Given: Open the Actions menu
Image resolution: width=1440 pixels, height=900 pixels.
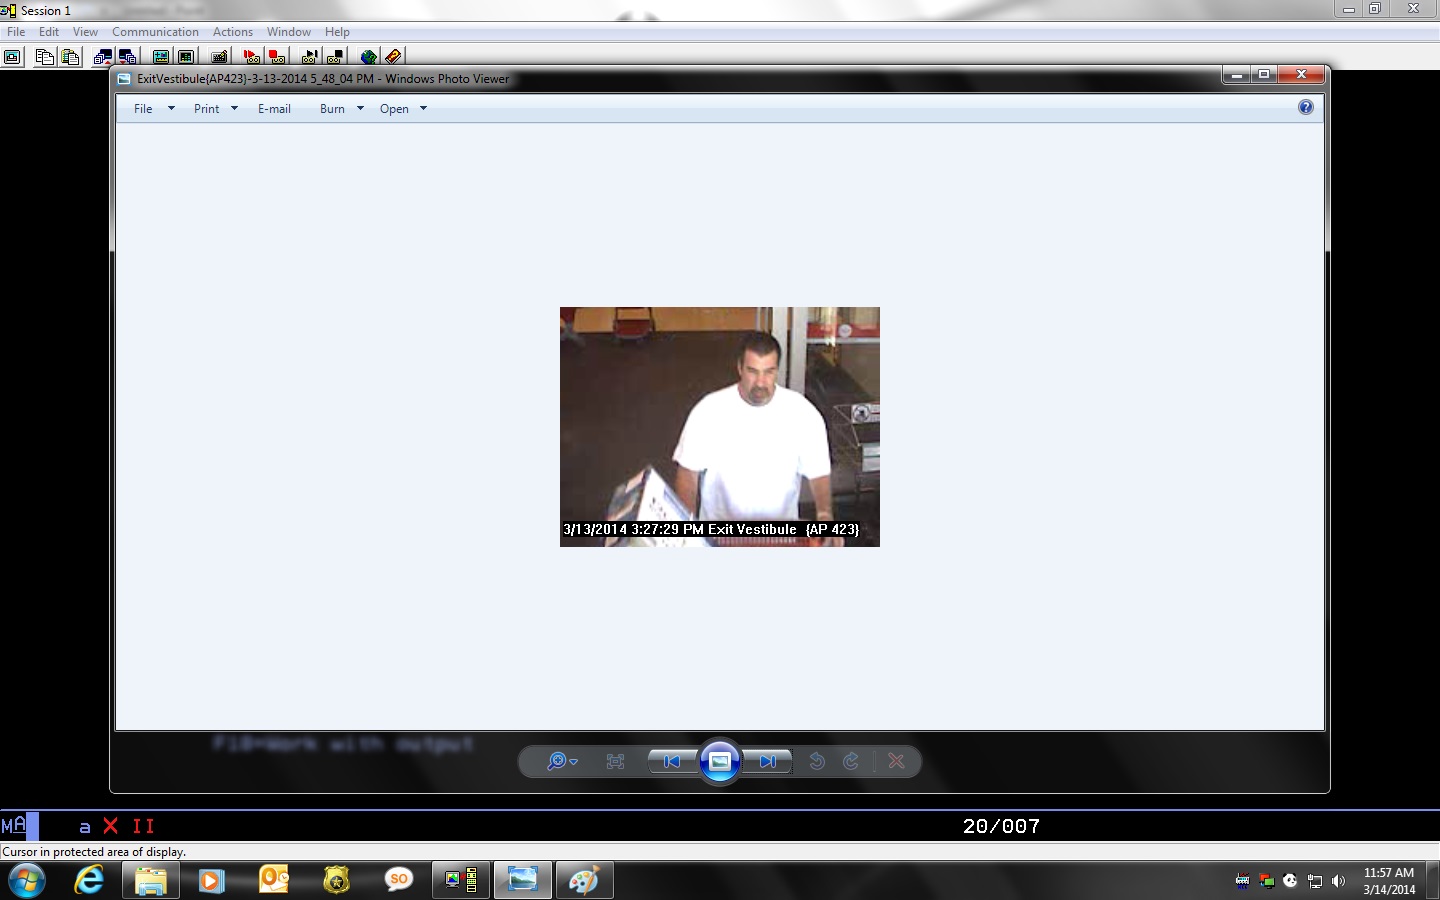Looking at the screenshot, I should point(233,32).
